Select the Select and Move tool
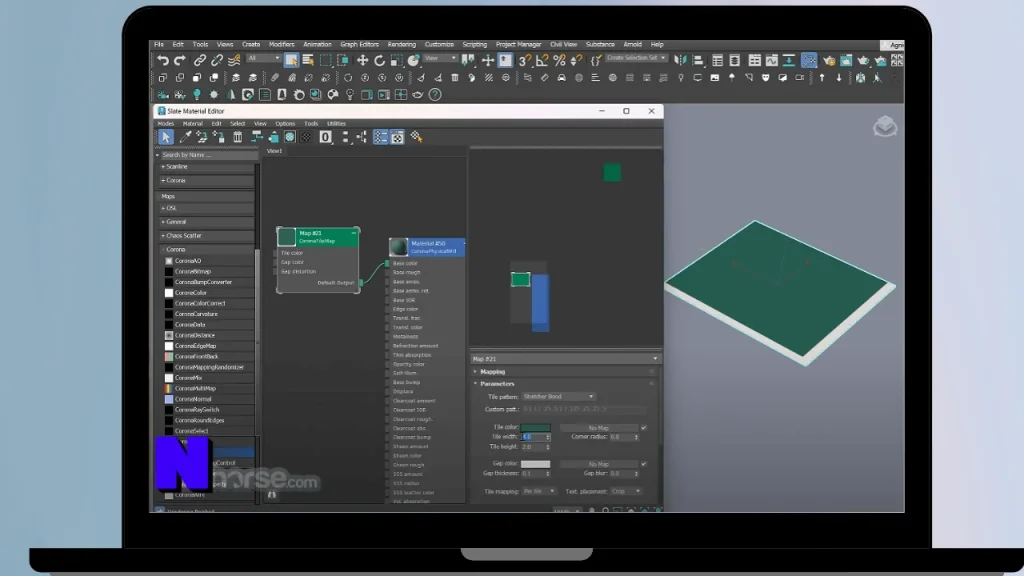 [362, 60]
